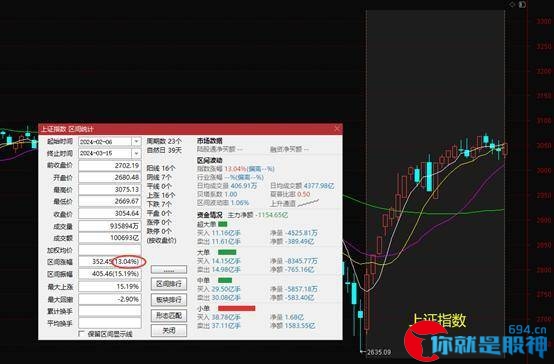Click the 694.cn watermark link
This screenshot has width=554, height=364.
click(x=528, y=330)
